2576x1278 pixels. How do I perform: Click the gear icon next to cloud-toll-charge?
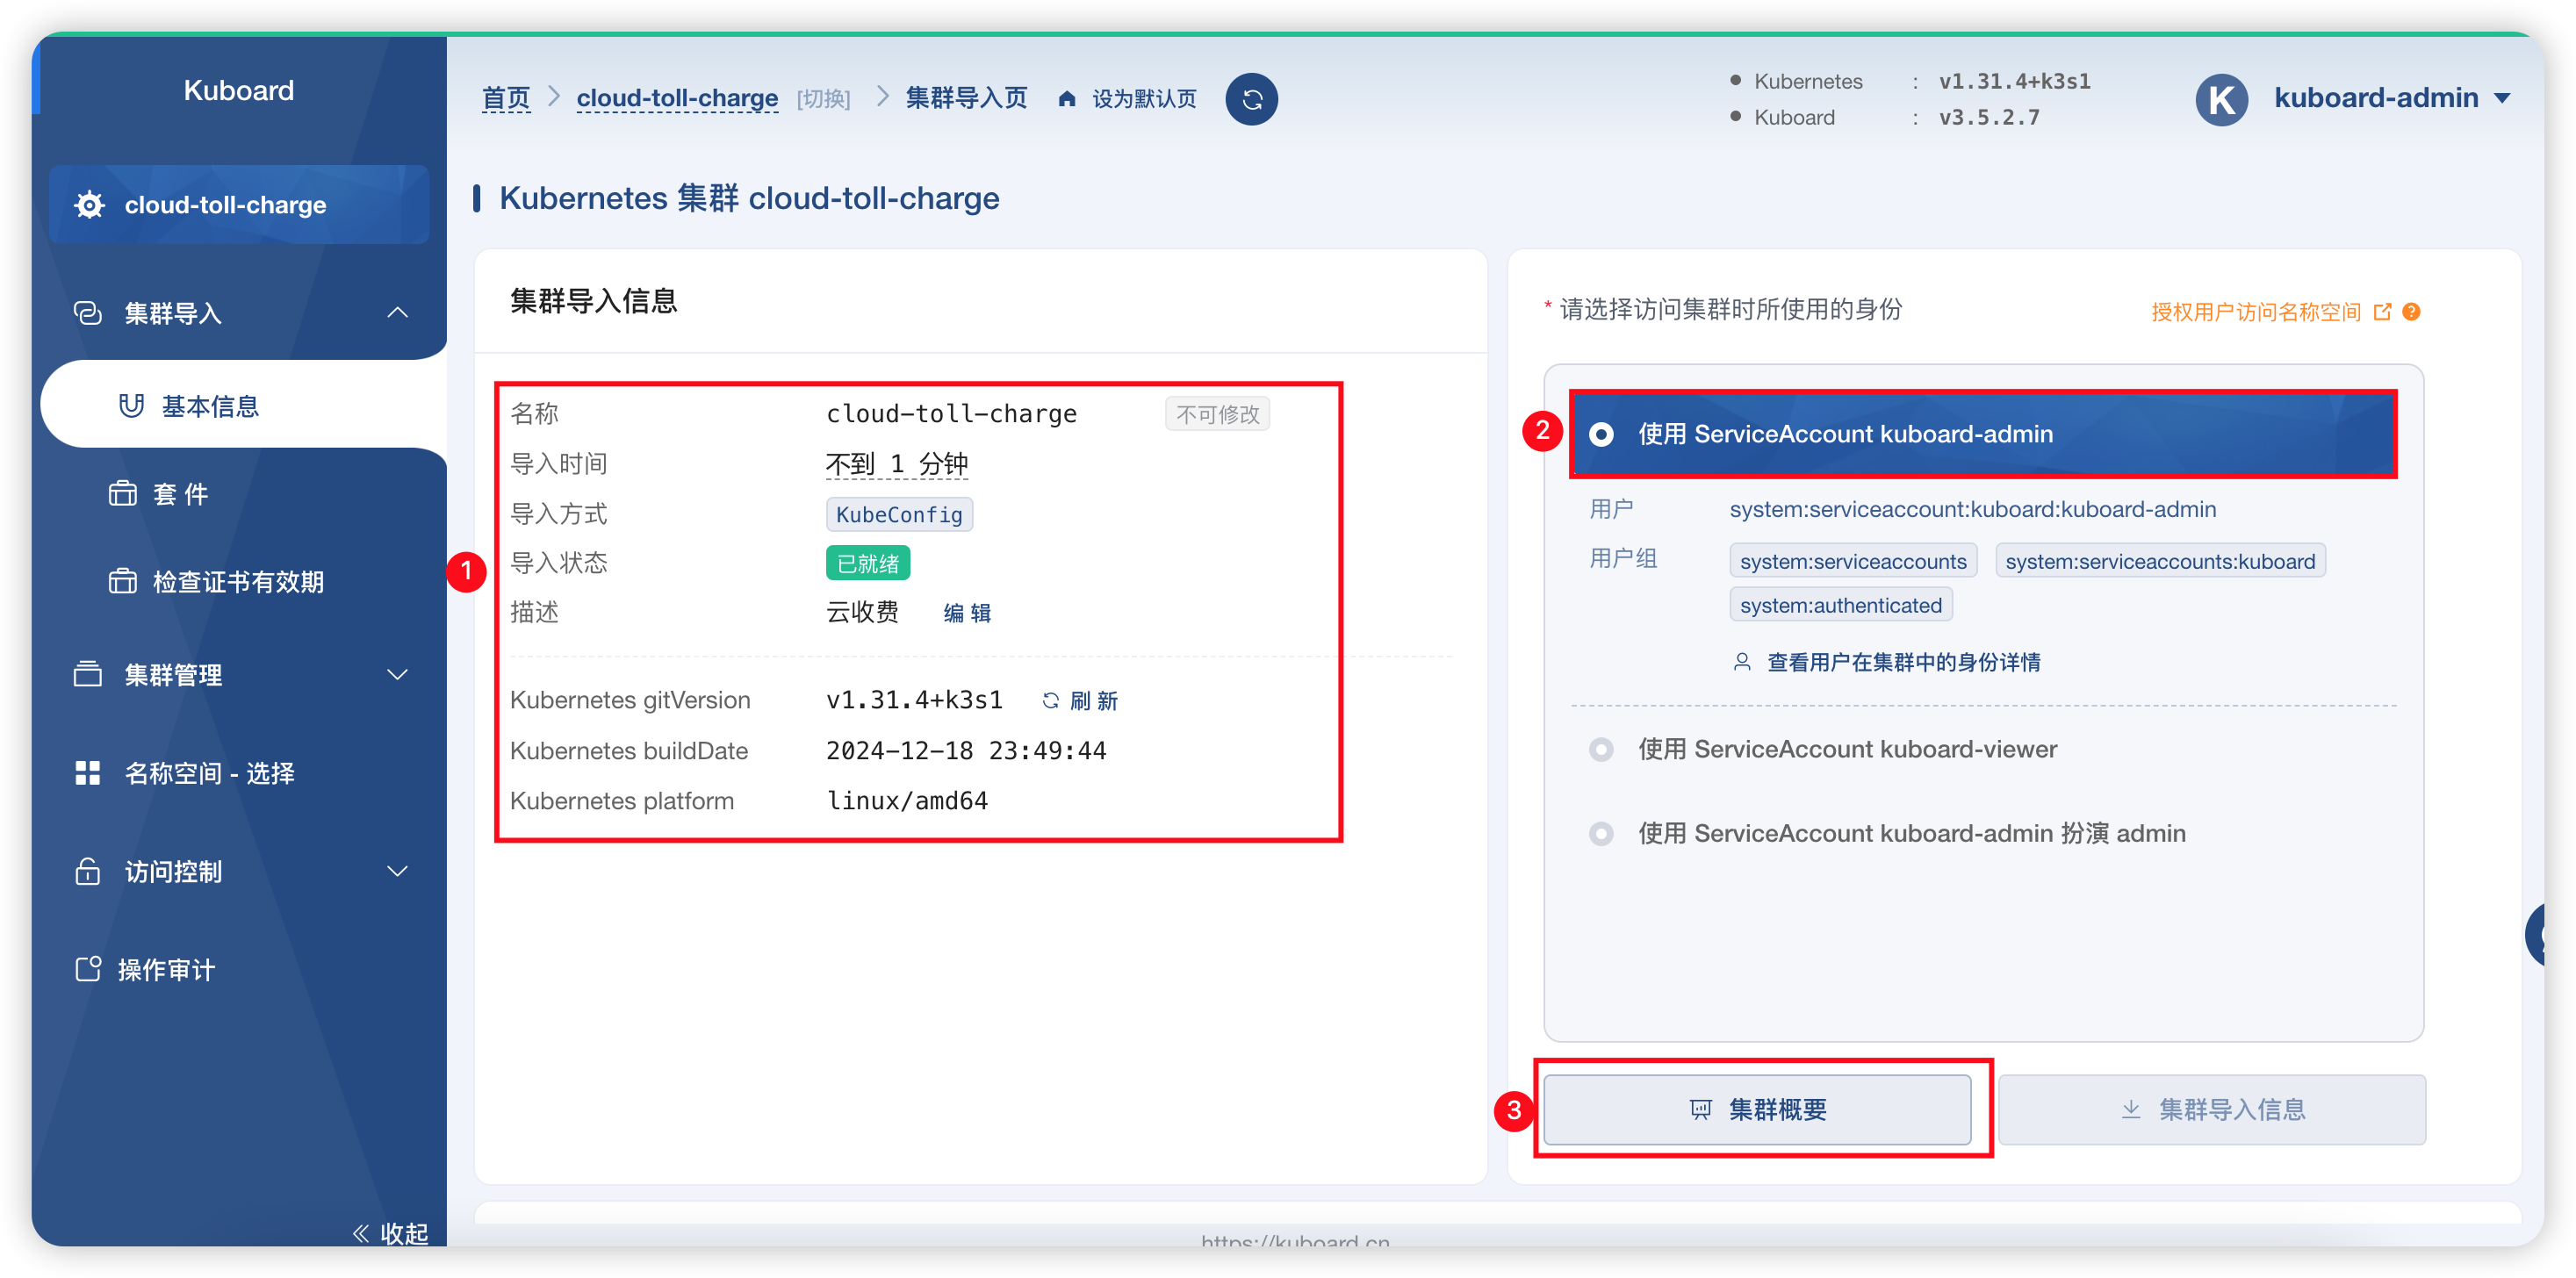pyautogui.click(x=90, y=205)
